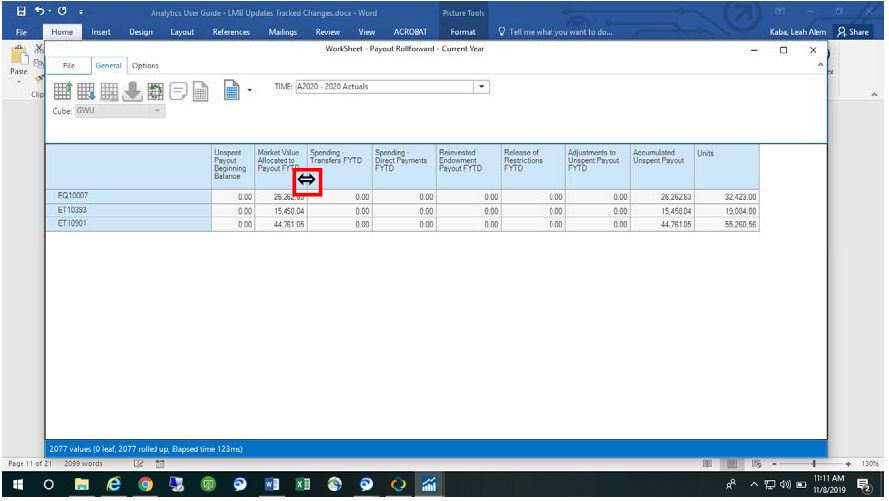The height and width of the screenshot is (501, 889).
Task: Click proofing check icon in Word status bar
Action: tap(138, 464)
